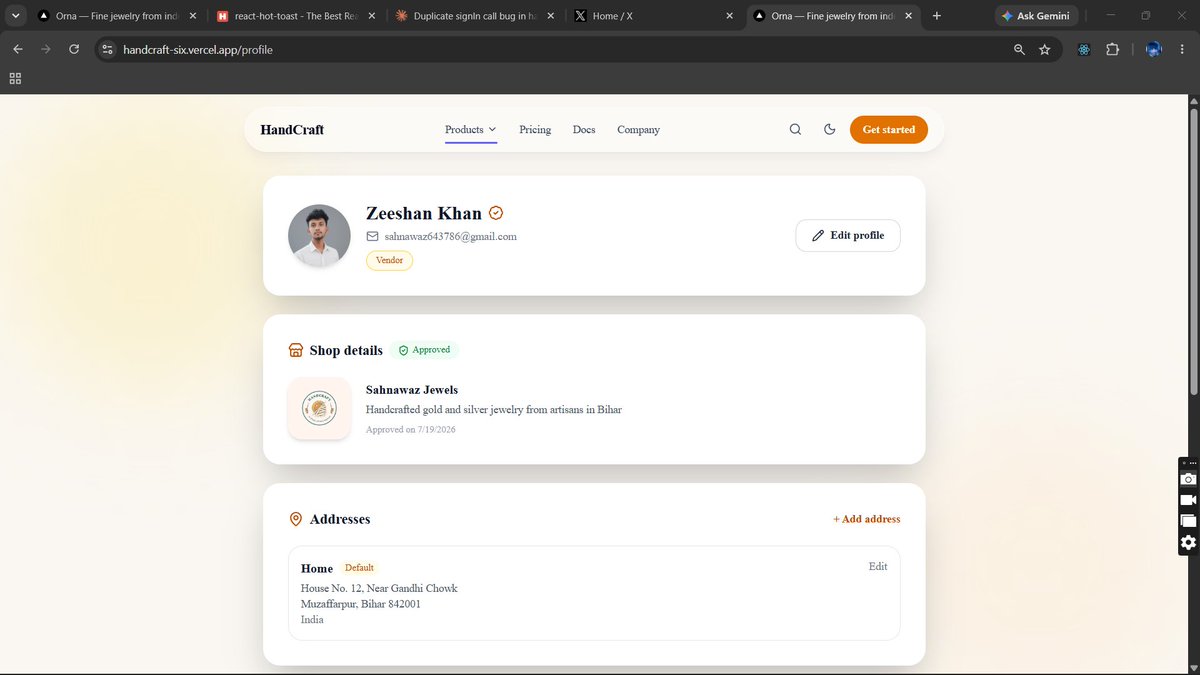Click the Approved status badge
Screen dimensions: 1200x675
425,350
